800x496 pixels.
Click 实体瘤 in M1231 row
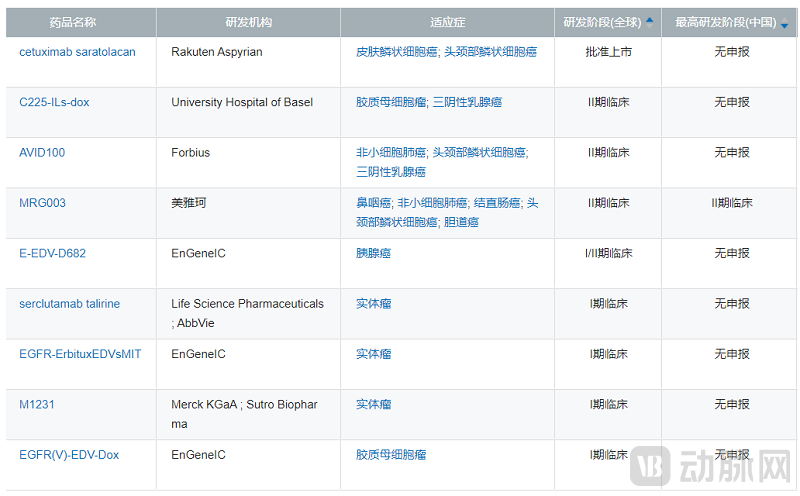373,405
